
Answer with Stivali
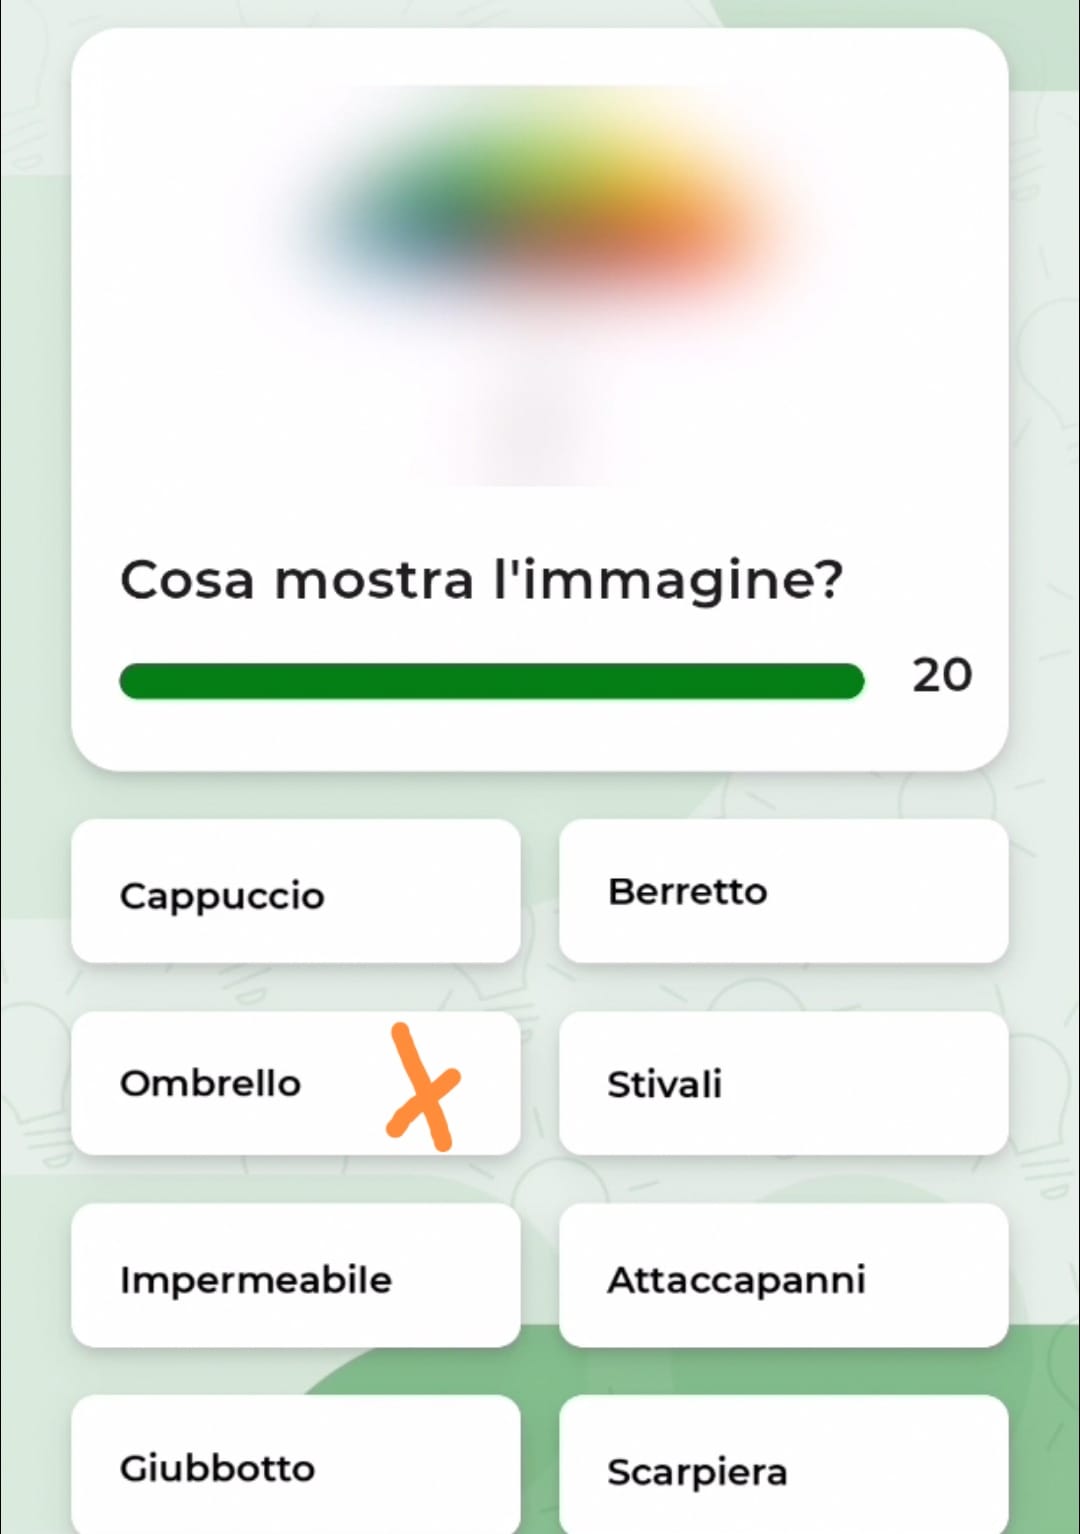click(x=783, y=1083)
